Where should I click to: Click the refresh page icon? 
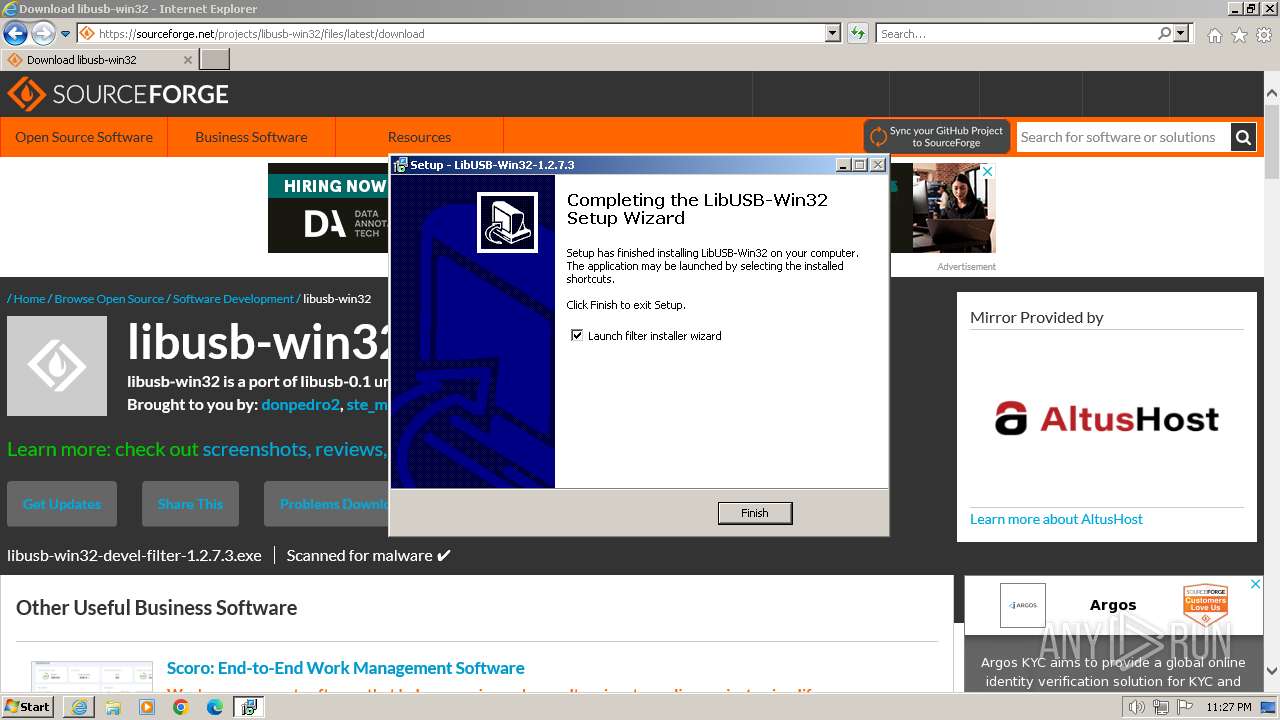858,33
